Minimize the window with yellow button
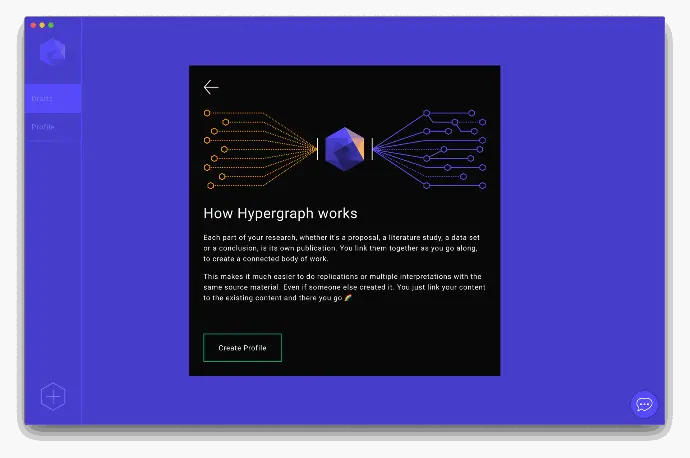Screen dimensions: 690x458 pos(42,25)
